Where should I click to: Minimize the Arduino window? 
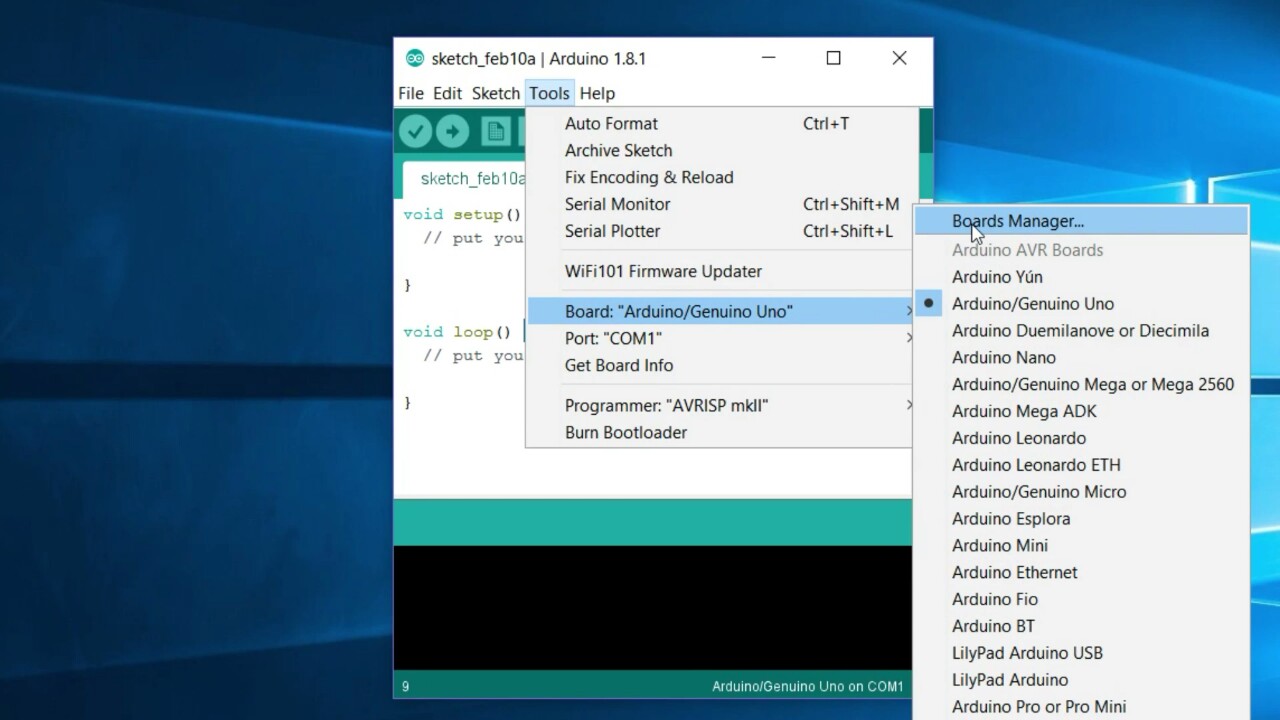[768, 59]
